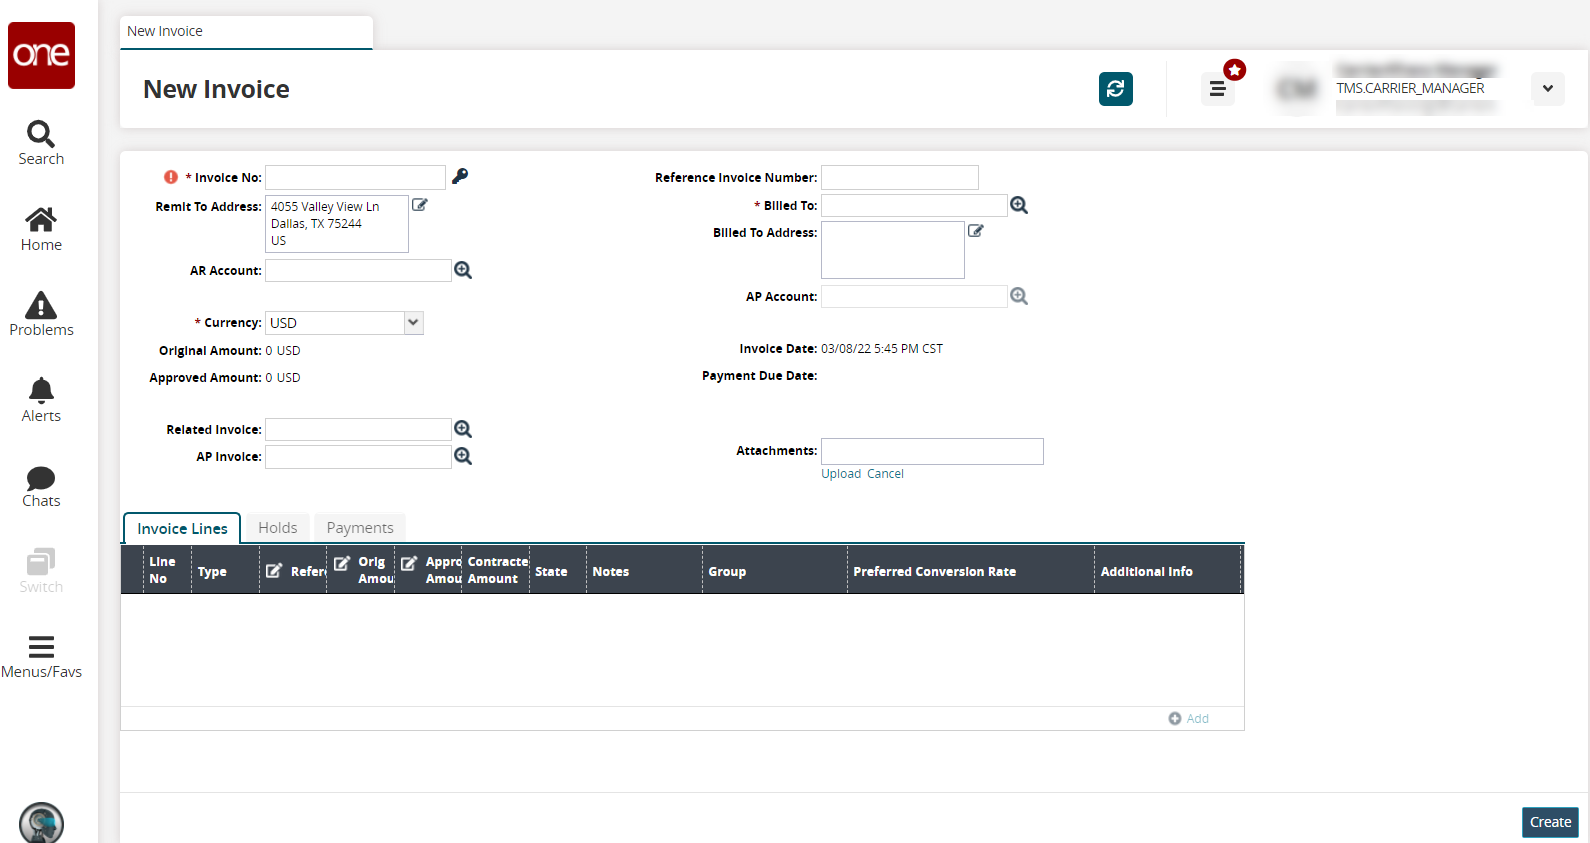The height and width of the screenshot is (843, 1590).
Task: Click the Upload link under Attachments
Action: (x=841, y=474)
